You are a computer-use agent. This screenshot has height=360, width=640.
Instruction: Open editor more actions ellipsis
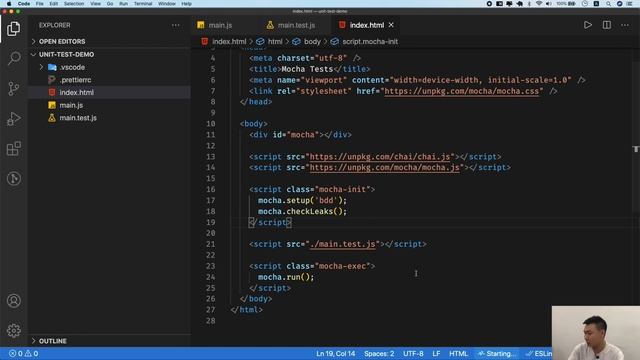[x=625, y=25]
